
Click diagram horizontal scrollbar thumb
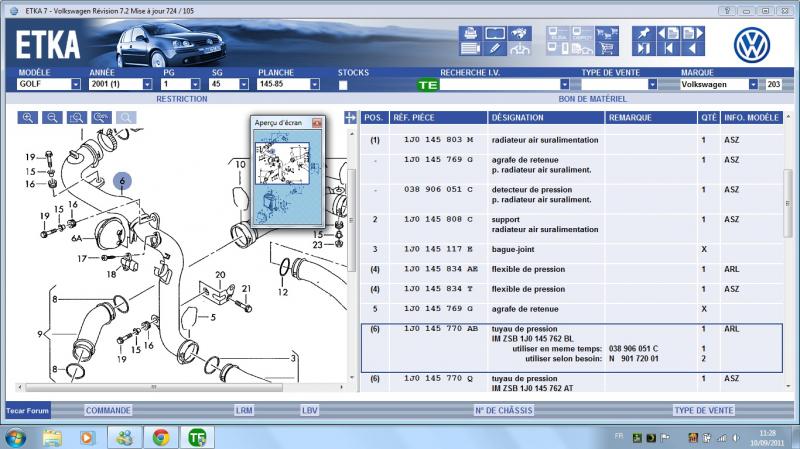click(x=154, y=387)
